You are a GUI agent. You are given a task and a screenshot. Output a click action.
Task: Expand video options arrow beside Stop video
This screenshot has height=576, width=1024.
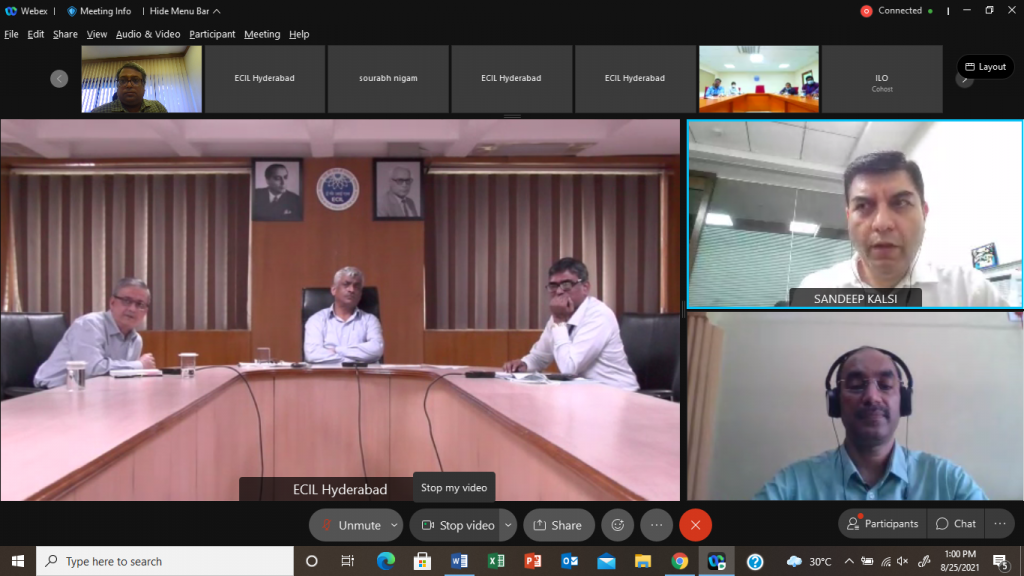[x=507, y=525]
